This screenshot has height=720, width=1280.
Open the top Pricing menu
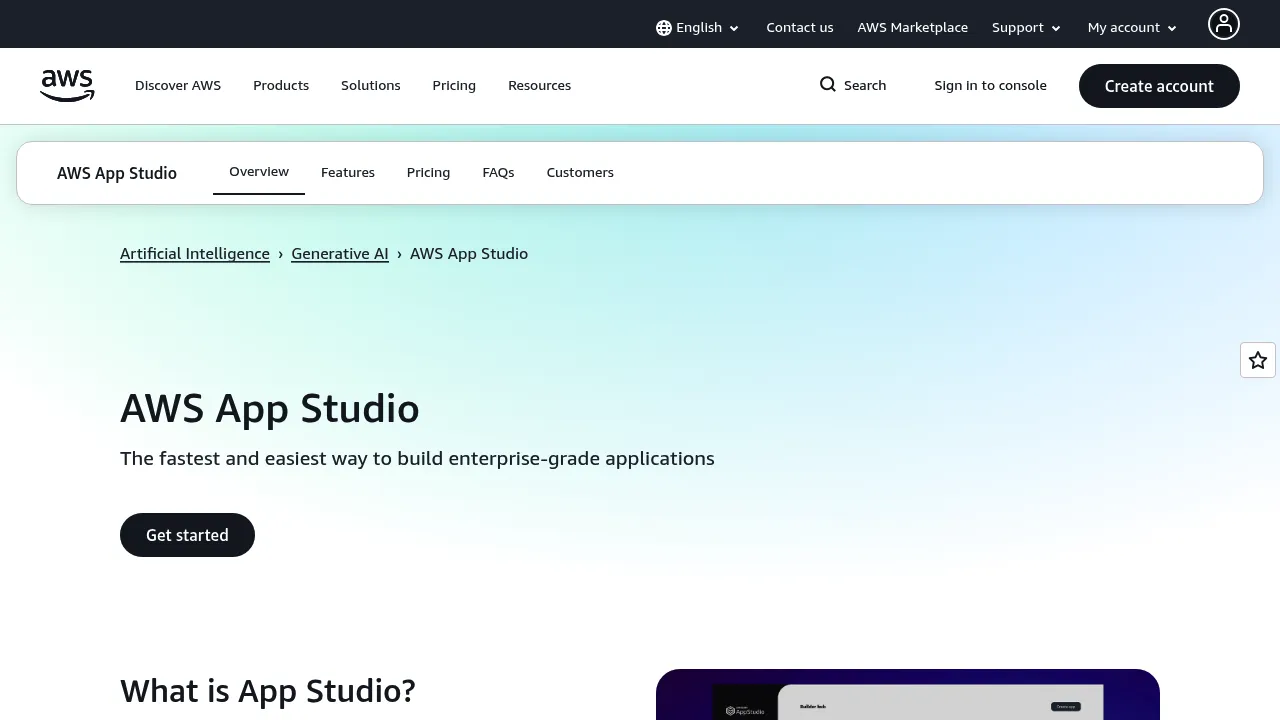454,86
